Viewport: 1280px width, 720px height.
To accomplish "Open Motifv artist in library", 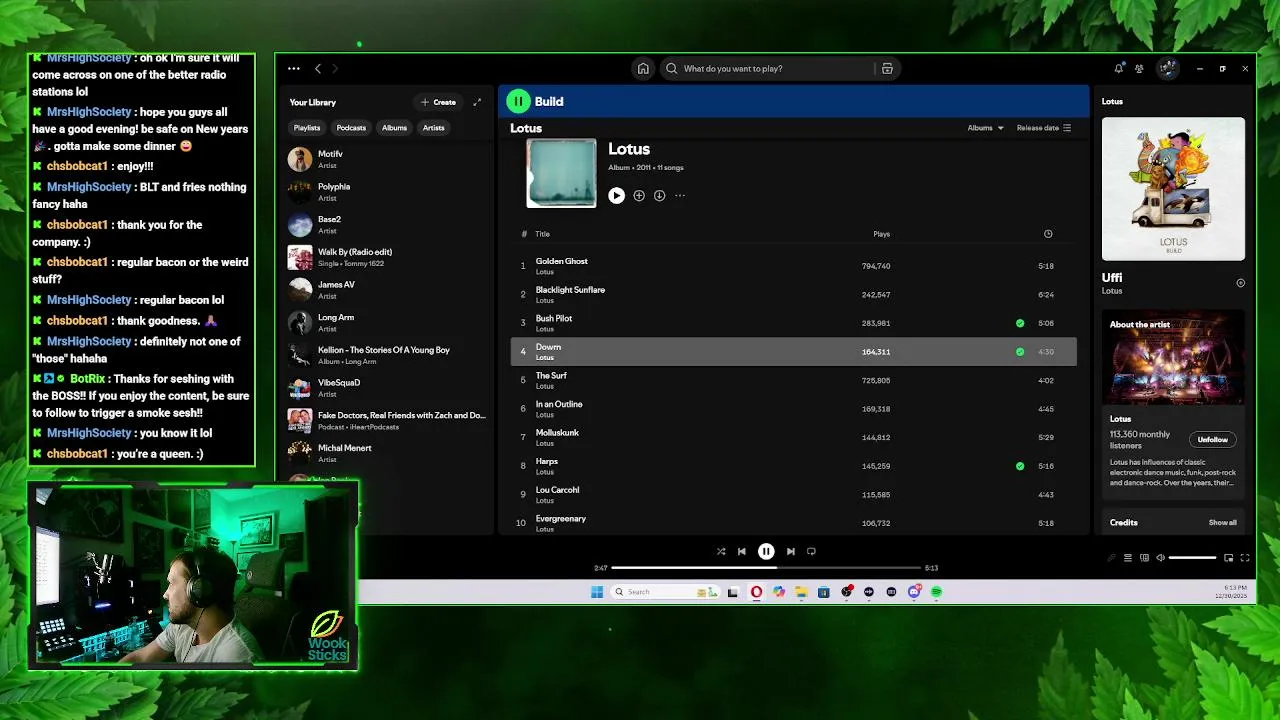I will click(386, 159).
